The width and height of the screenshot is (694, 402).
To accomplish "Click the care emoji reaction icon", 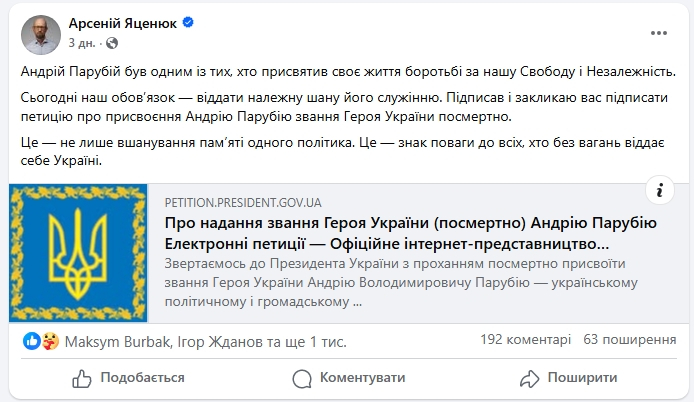I will coord(48,341).
